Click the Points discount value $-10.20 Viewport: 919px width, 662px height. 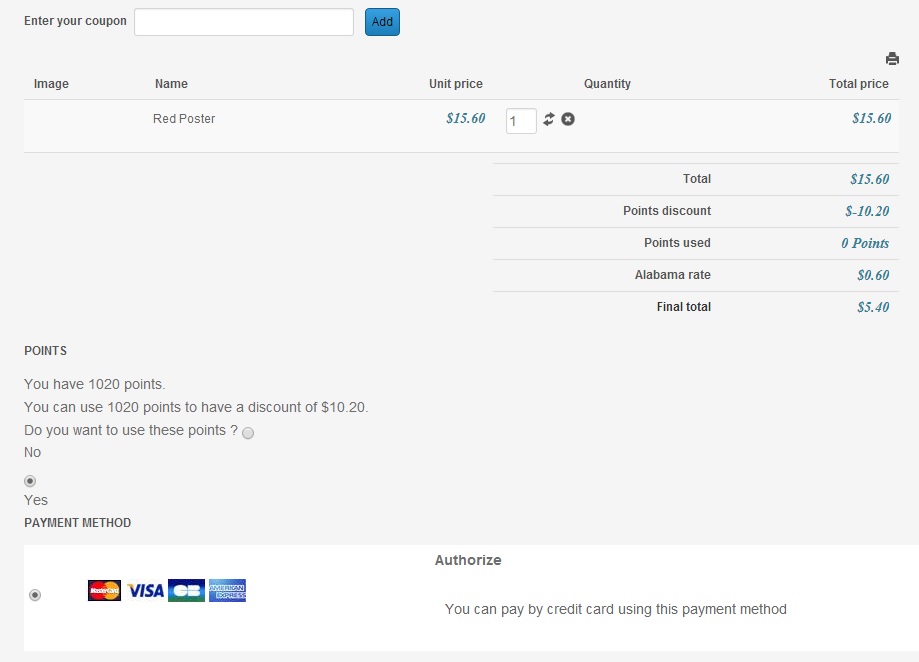point(867,211)
